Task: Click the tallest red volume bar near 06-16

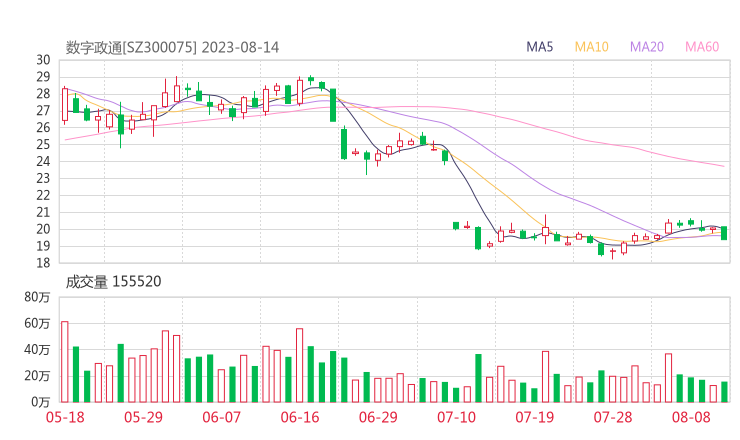Action: [299, 365]
